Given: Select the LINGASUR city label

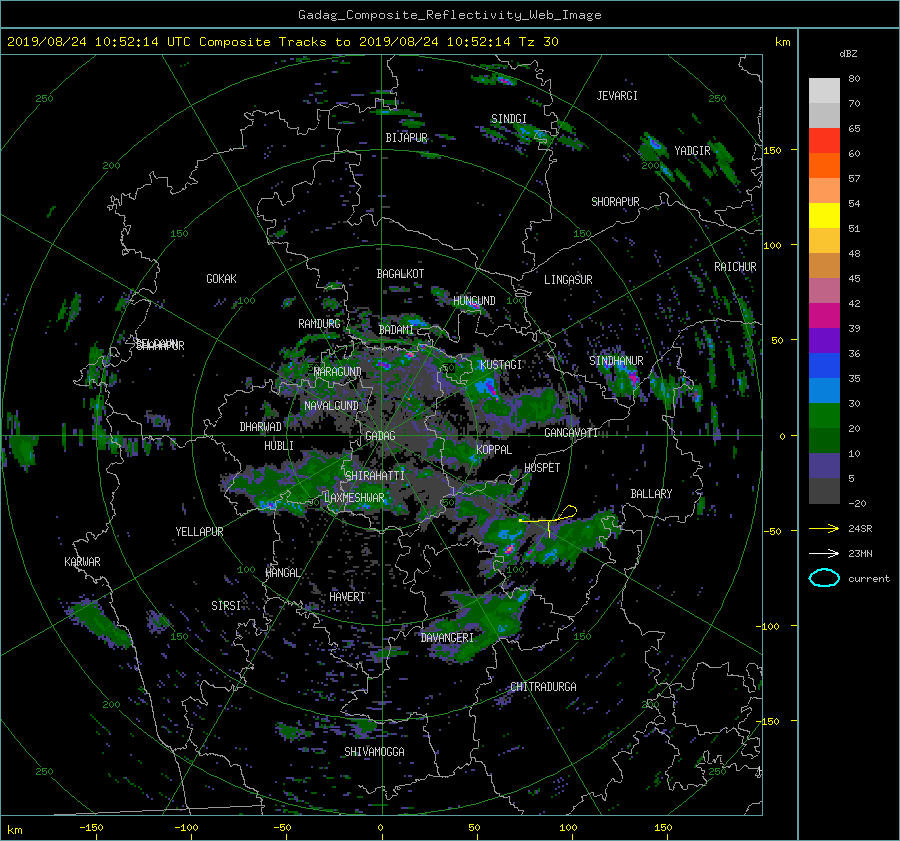Looking at the screenshot, I should pos(568,280).
